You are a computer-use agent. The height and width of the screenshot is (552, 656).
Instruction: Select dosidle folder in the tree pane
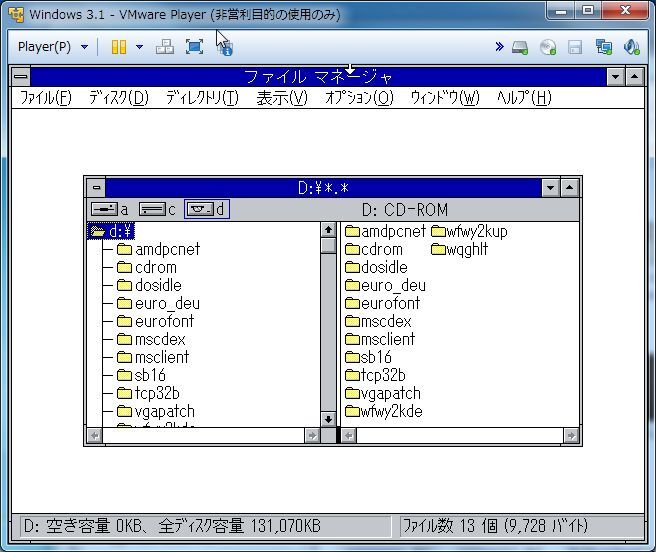(x=149, y=285)
